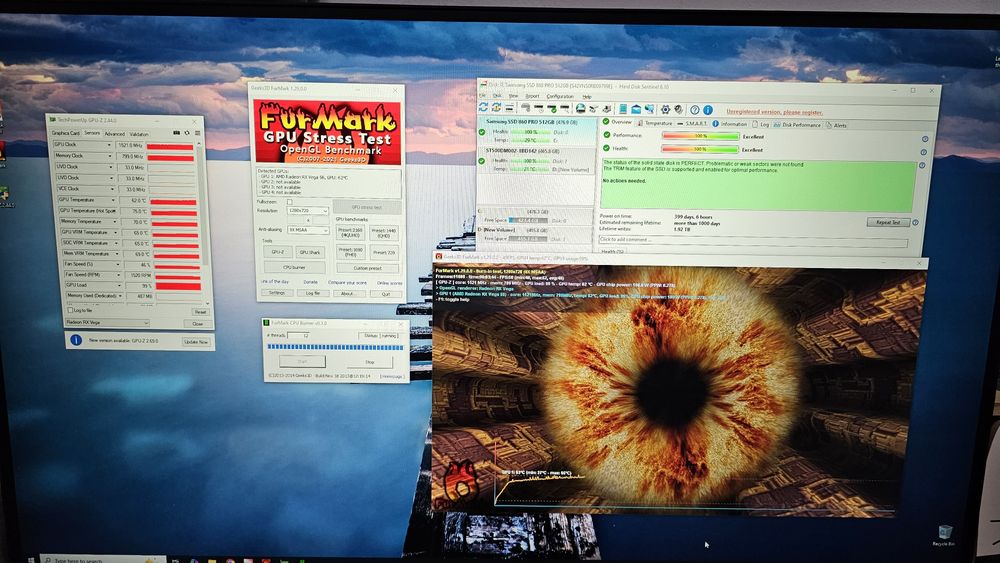This screenshot has height=563, width=1000.
Task: Open the gear configuration icon in Hard Disk Sentinel
Action: click(x=665, y=110)
